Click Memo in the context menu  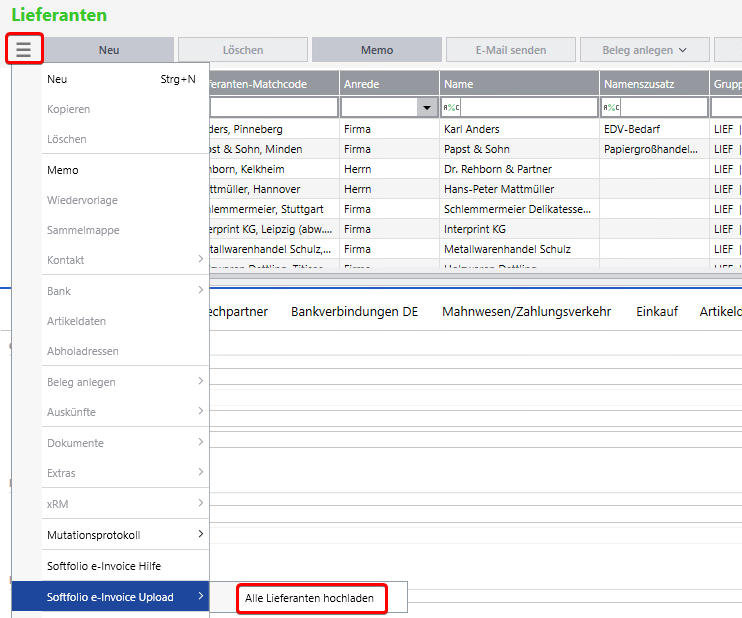[63, 170]
